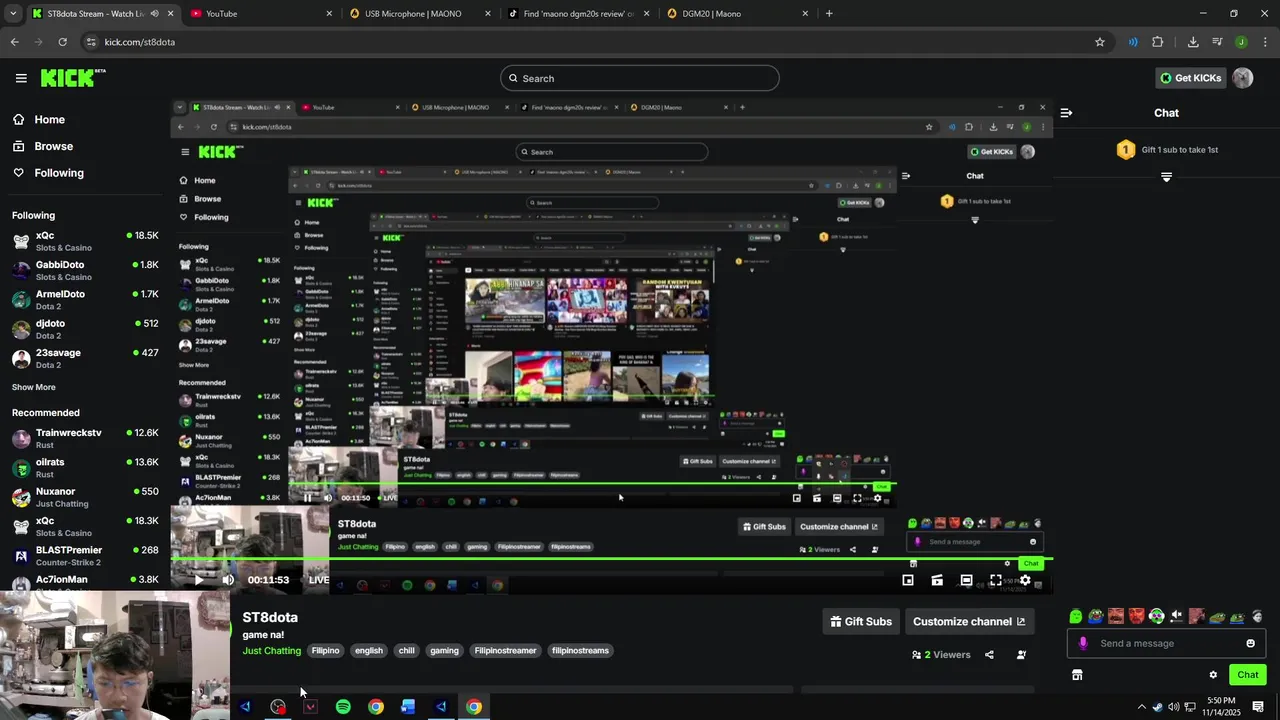Pick the green headphones emote
This screenshot has height=720, width=1280.
[x=1157, y=616]
